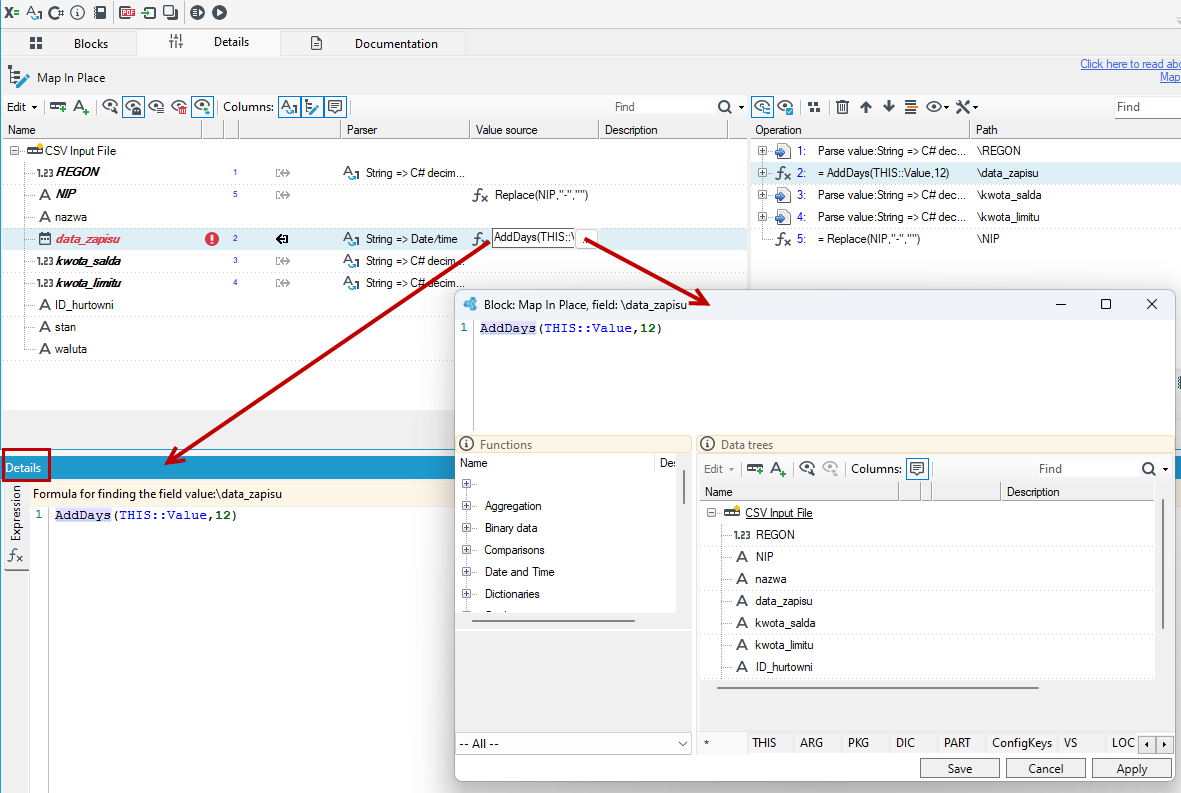The image size is (1181, 793).
Task: Click the PDF export icon
Action: point(127,12)
